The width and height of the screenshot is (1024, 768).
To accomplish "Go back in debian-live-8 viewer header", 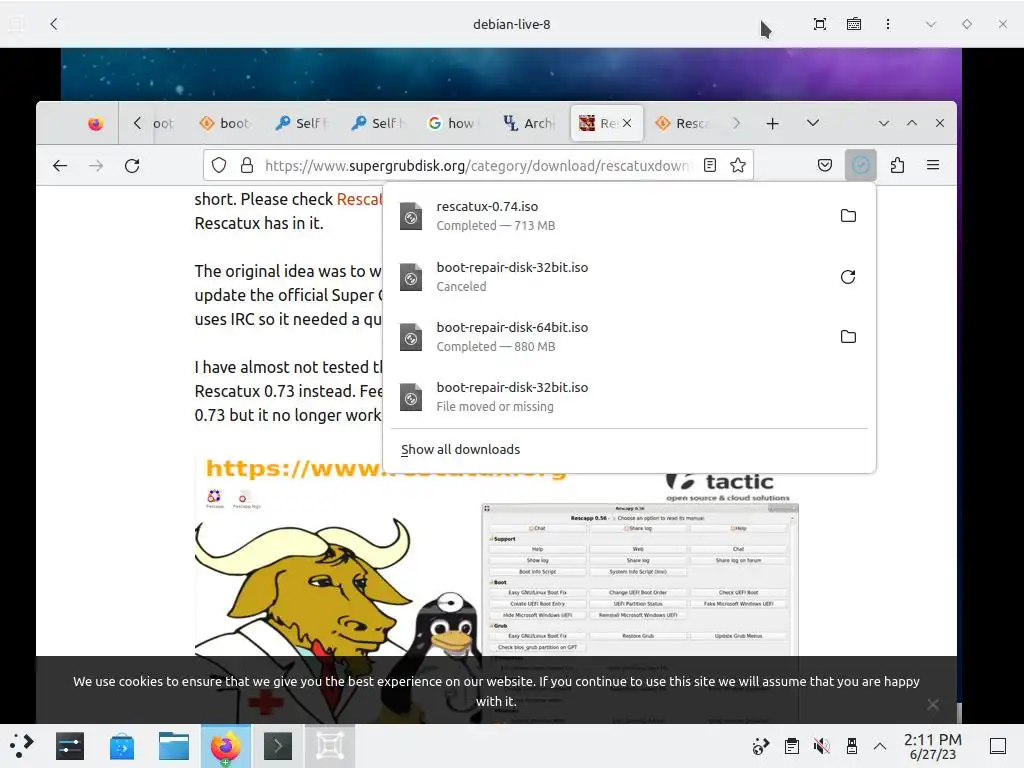I will pos(54,24).
